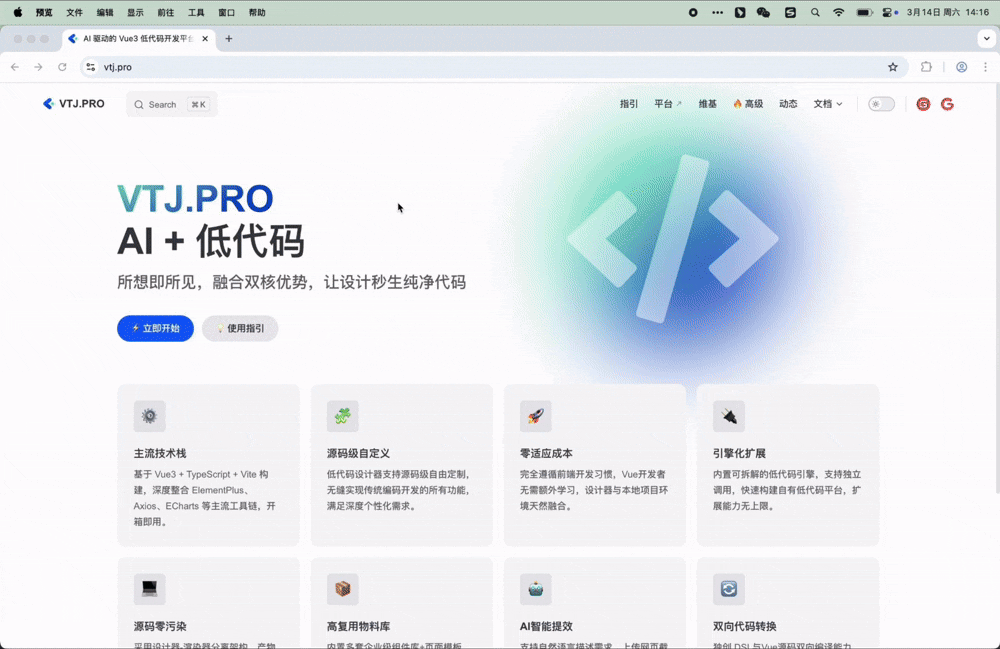This screenshot has height=649, width=1000.
Task: Click the screen recording status icon
Action: [x=693, y=12]
